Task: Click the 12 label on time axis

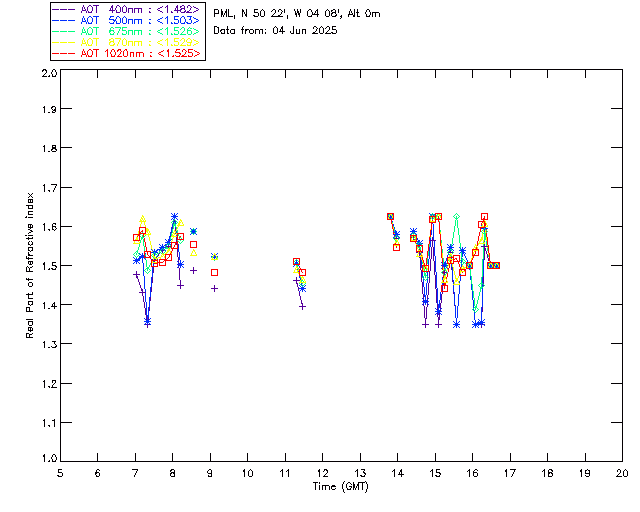Action: click(x=322, y=473)
